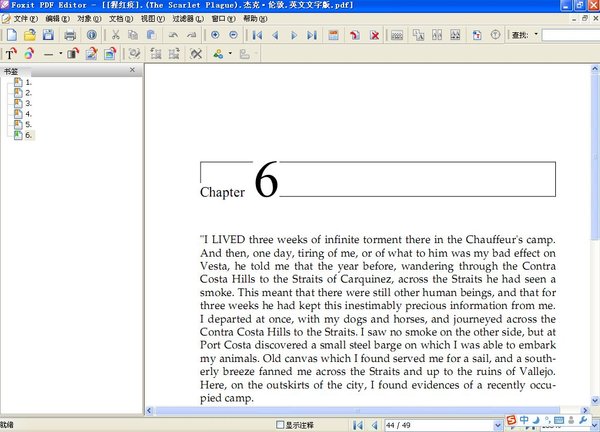The height and width of the screenshot is (432, 600).
Task: Open the 视图 menu
Action: click(x=153, y=18)
